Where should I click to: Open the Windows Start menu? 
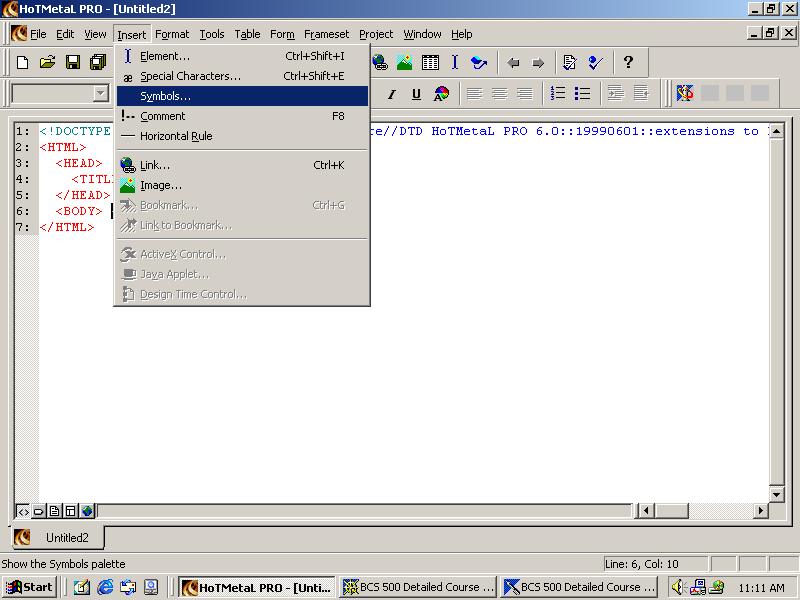click(x=29, y=587)
